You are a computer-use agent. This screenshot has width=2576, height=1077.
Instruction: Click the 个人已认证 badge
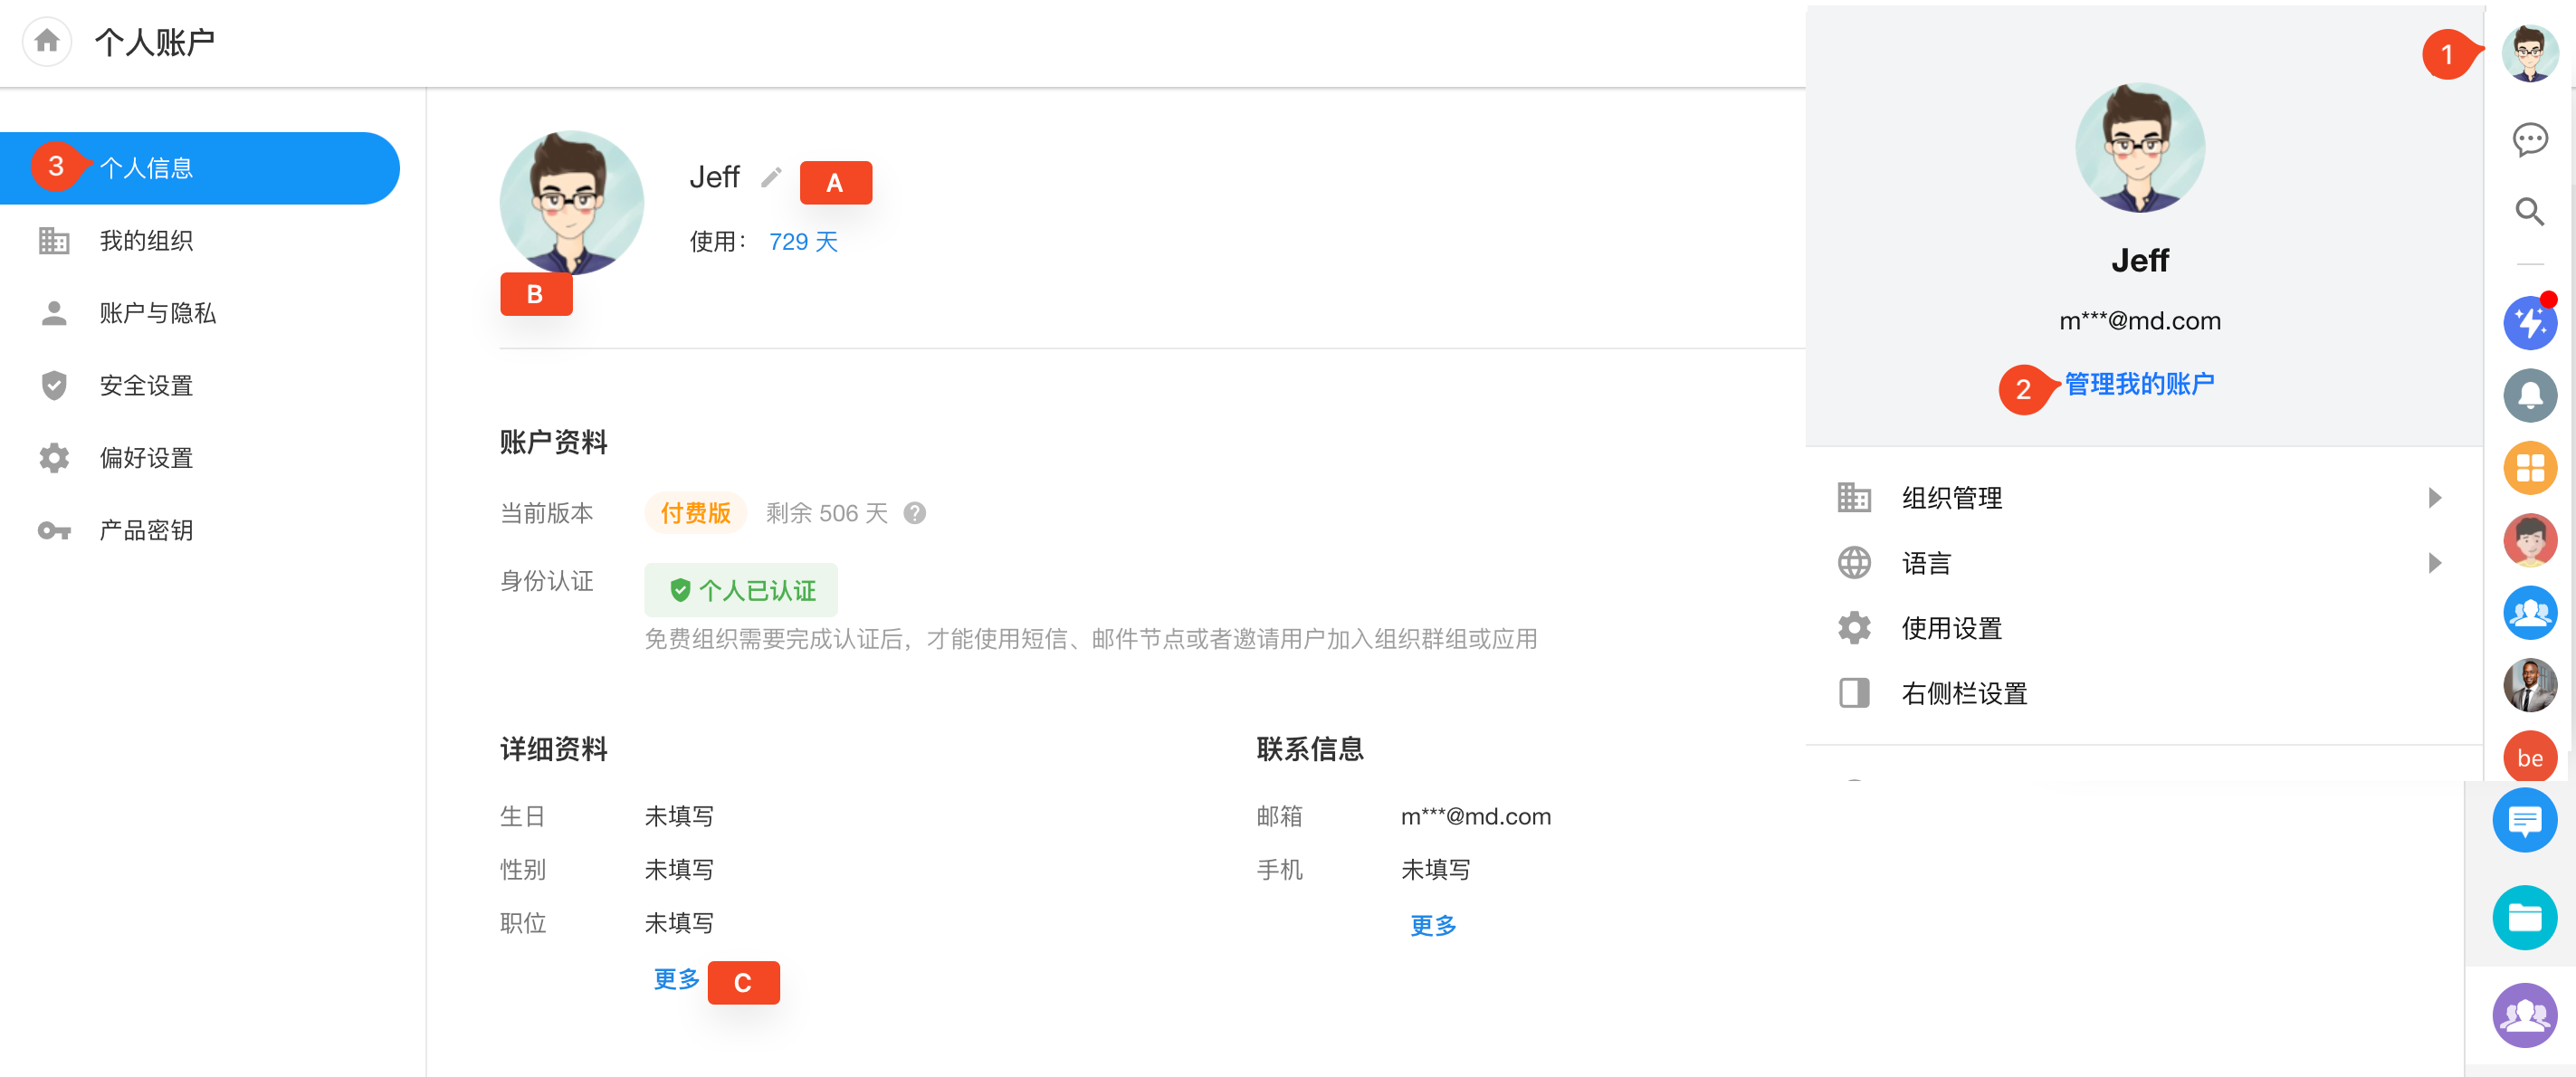tap(741, 590)
